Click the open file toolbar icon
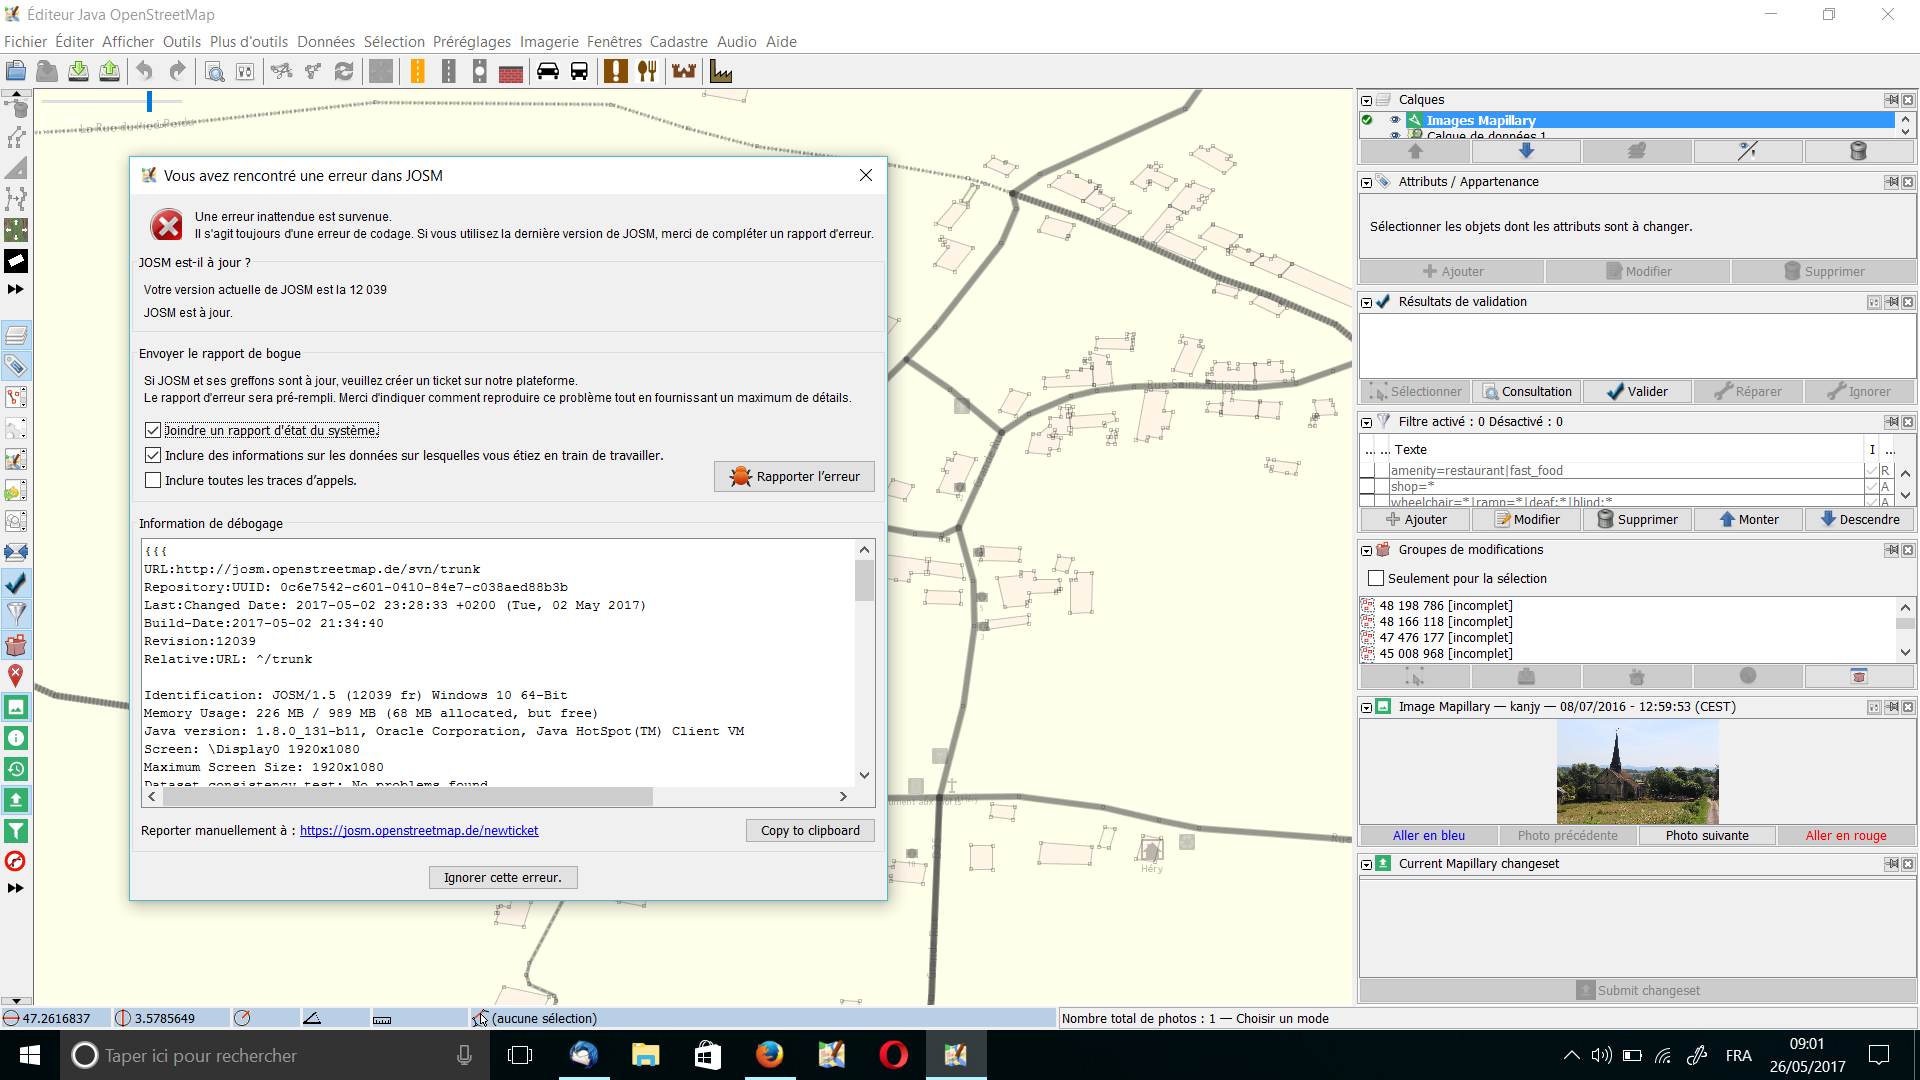 pyautogui.click(x=16, y=71)
